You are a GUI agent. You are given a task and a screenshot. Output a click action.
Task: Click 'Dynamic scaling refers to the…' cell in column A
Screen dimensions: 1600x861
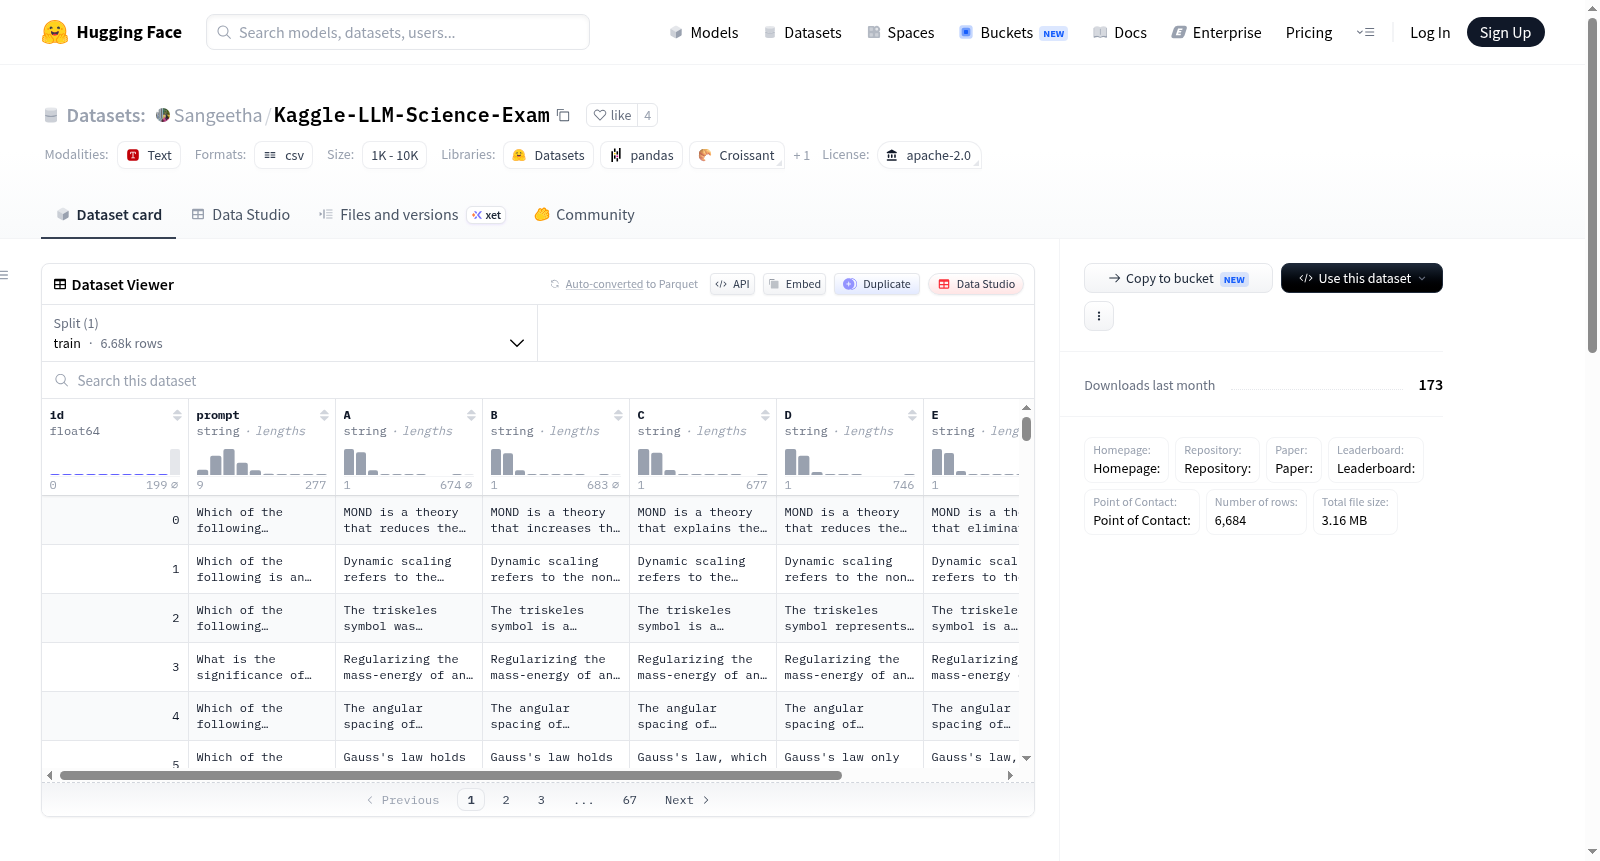click(409, 569)
